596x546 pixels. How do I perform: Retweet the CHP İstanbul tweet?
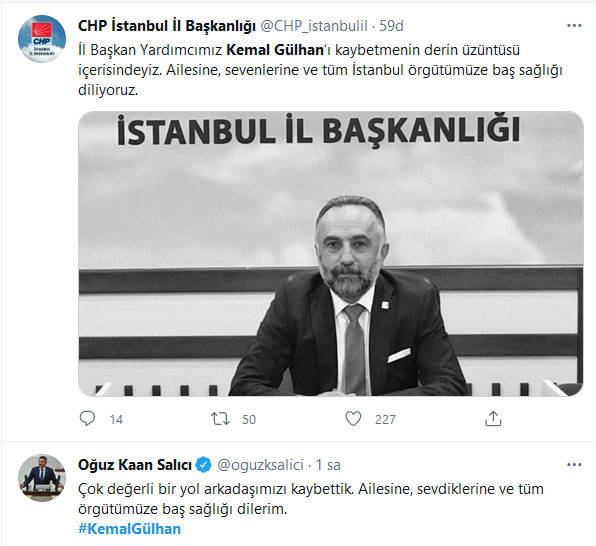click(x=220, y=419)
